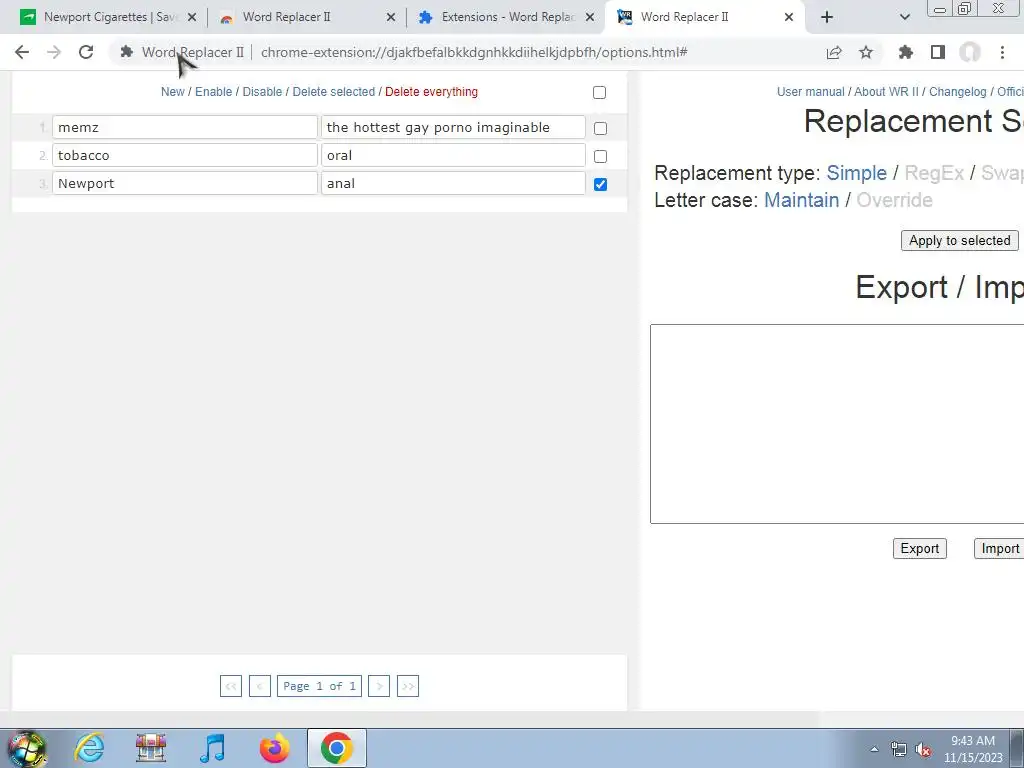
Task: Close the Newport Cigarettes tab
Action: tap(192, 17)
